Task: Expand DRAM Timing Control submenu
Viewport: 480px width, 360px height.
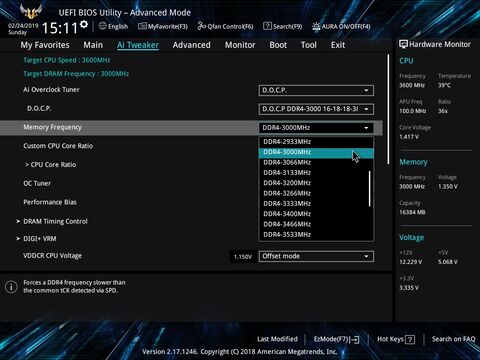Action: click(55, 221)
